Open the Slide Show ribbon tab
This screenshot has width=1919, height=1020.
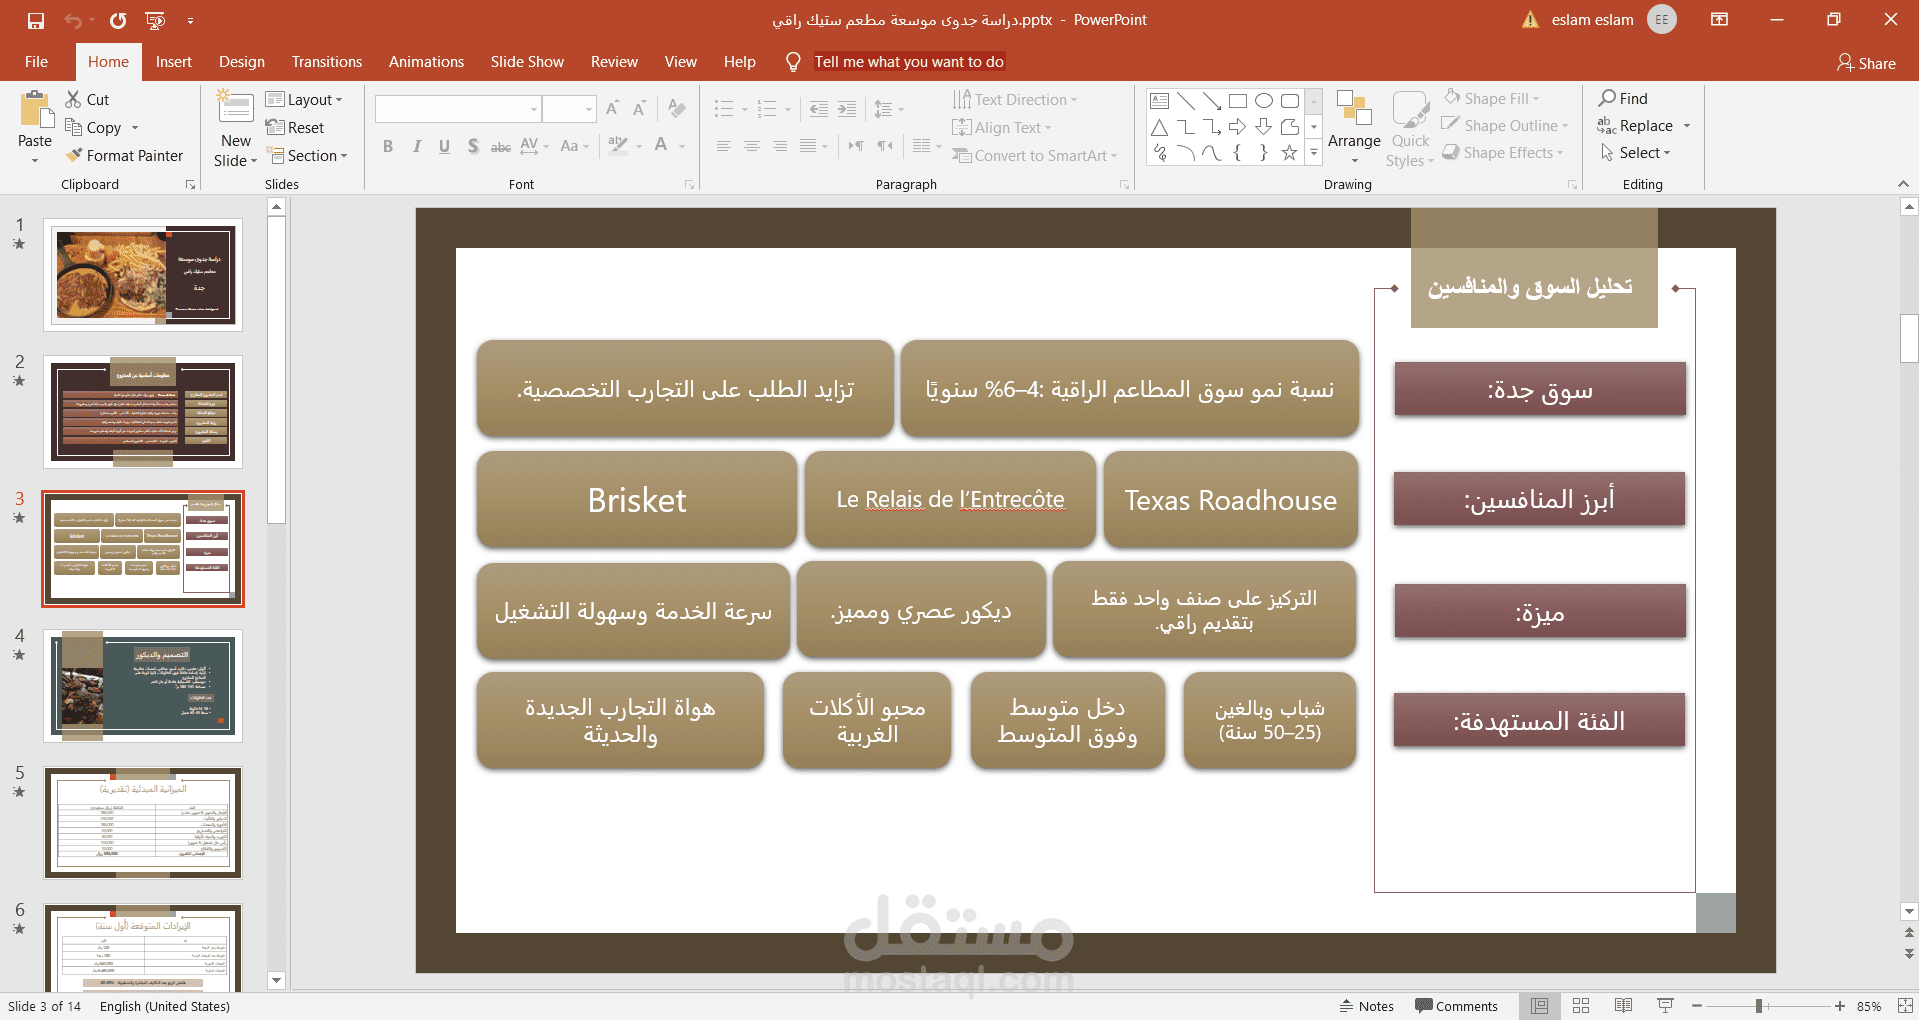[x=527, y=62]
